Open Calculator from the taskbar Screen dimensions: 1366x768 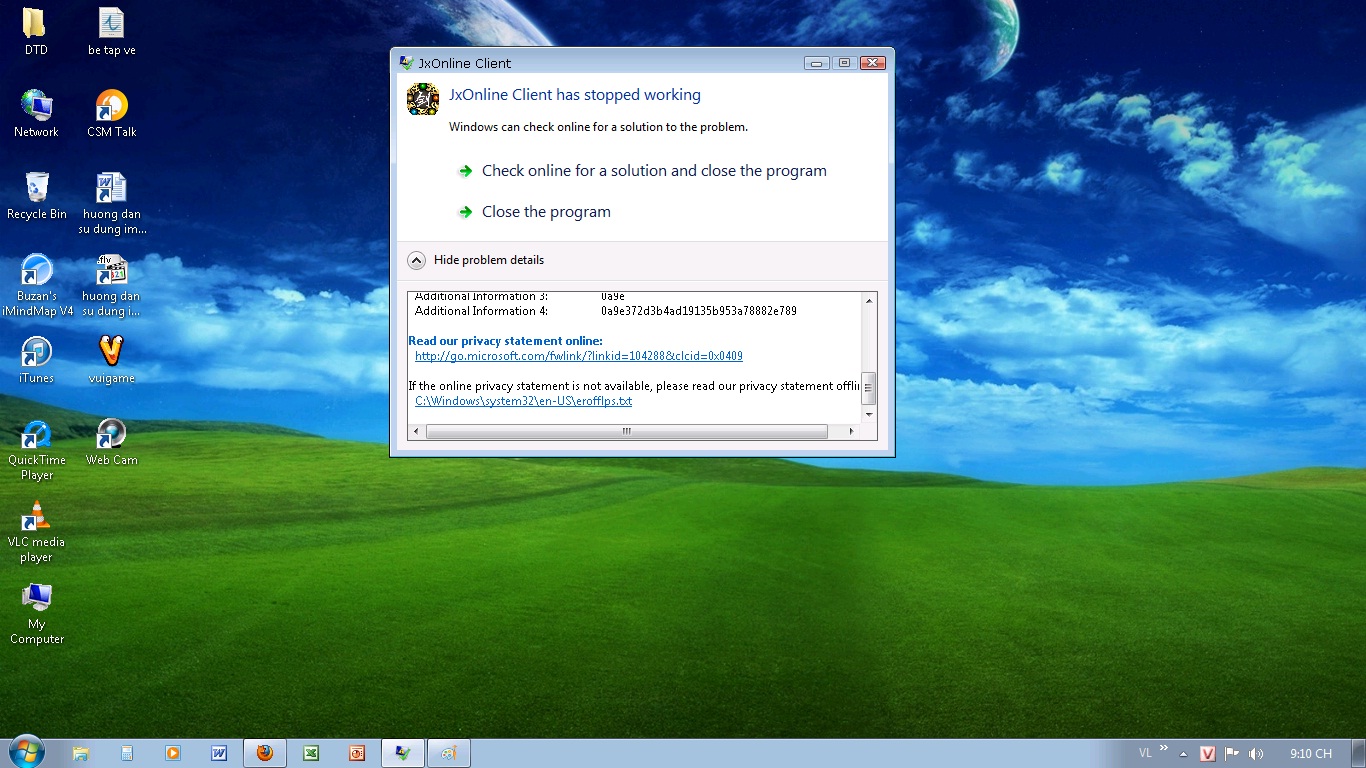127,753
